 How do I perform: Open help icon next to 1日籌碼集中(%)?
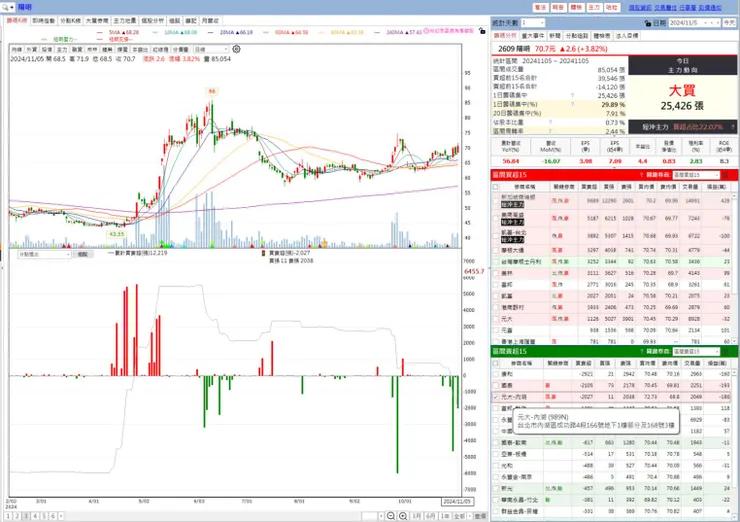572,104
